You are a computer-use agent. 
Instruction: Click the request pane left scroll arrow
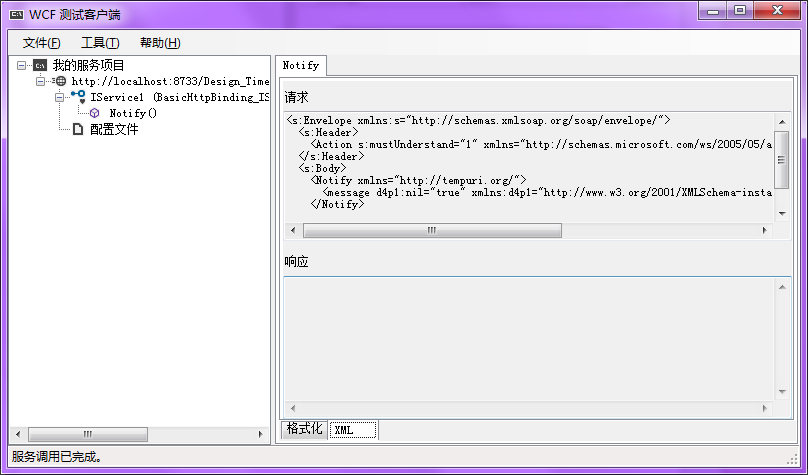(x=293, y=230)
